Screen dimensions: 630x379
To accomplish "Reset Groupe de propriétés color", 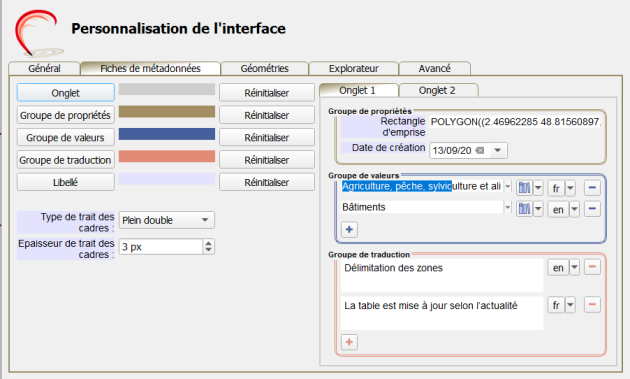I will point(267,115).
